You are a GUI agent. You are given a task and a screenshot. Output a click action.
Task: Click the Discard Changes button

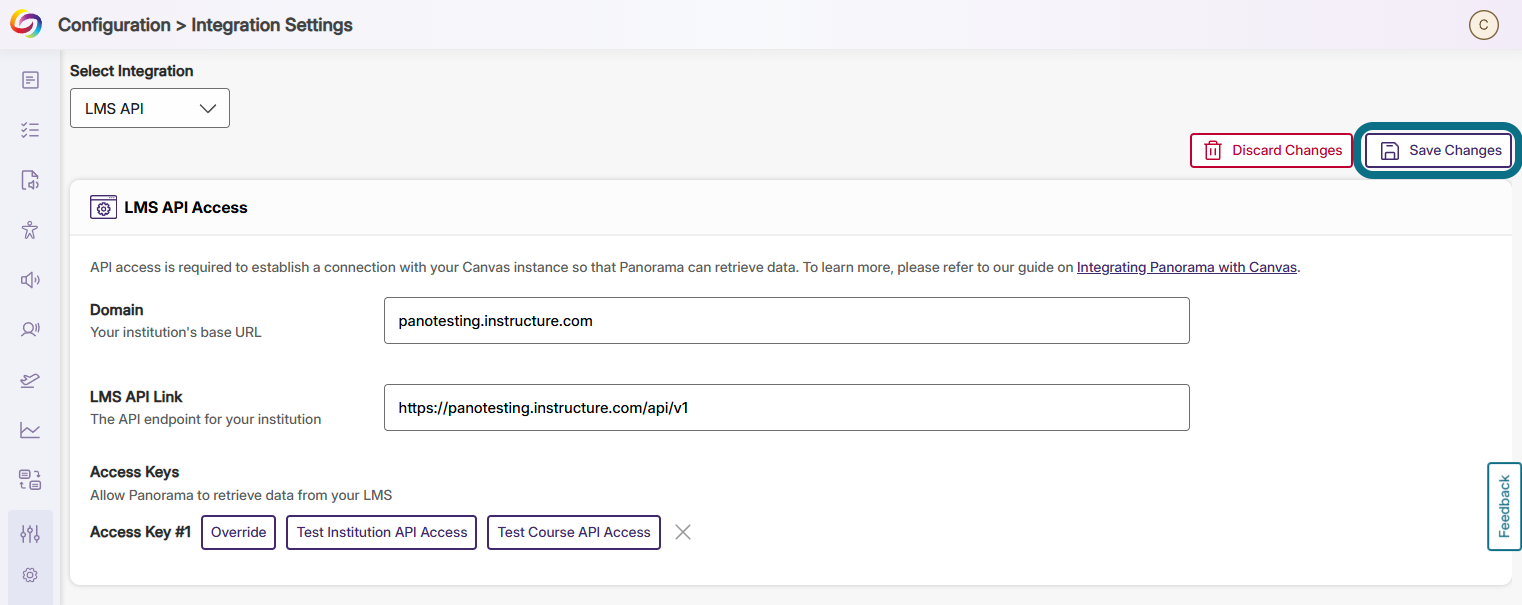[1271, 150]
